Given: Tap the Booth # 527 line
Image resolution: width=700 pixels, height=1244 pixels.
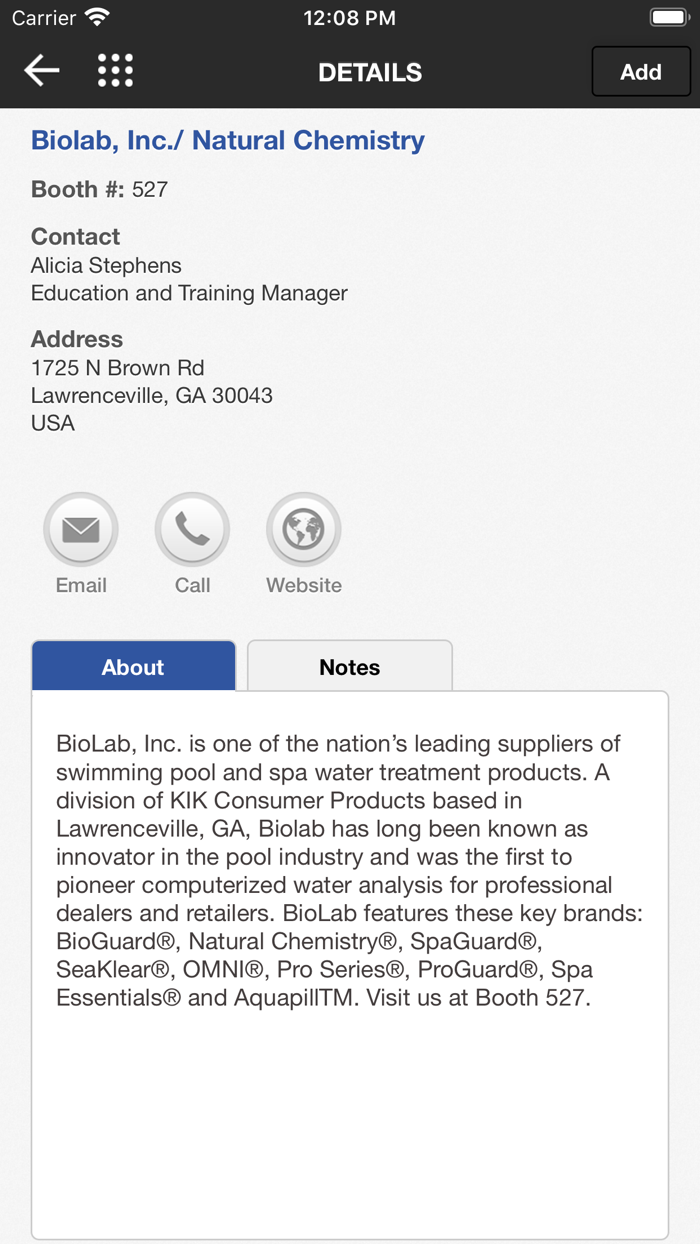Looking at the screenshot, I should coord(100,189).
